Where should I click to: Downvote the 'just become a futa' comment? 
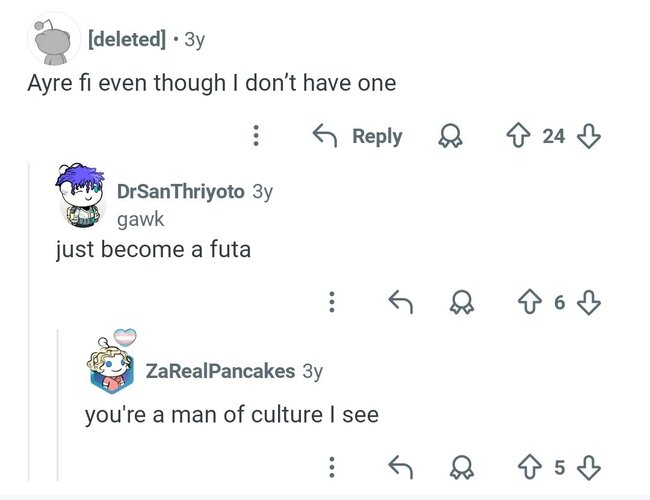pyautogui.click(x=589, y=303)
